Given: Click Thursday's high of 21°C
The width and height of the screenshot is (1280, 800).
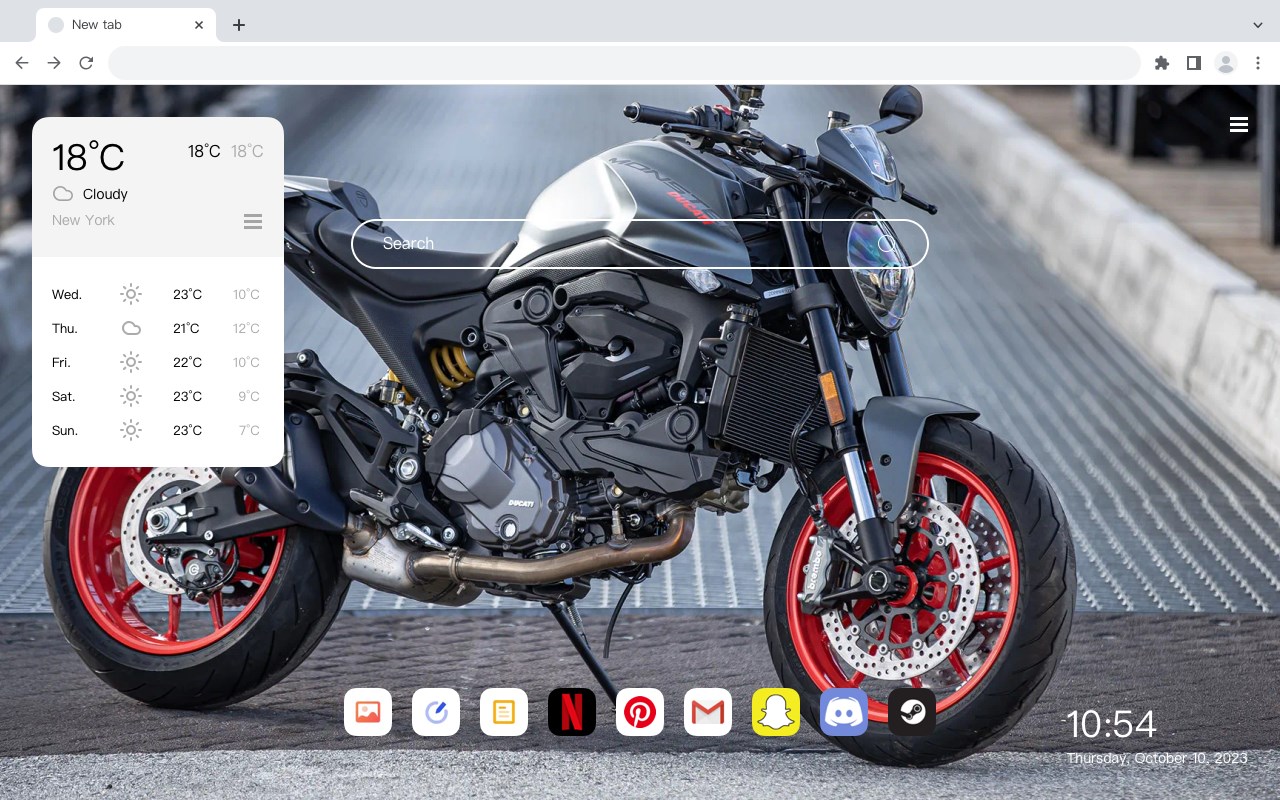Looking at the screenshot, I should pyautogui.click(x=186, y=328).
